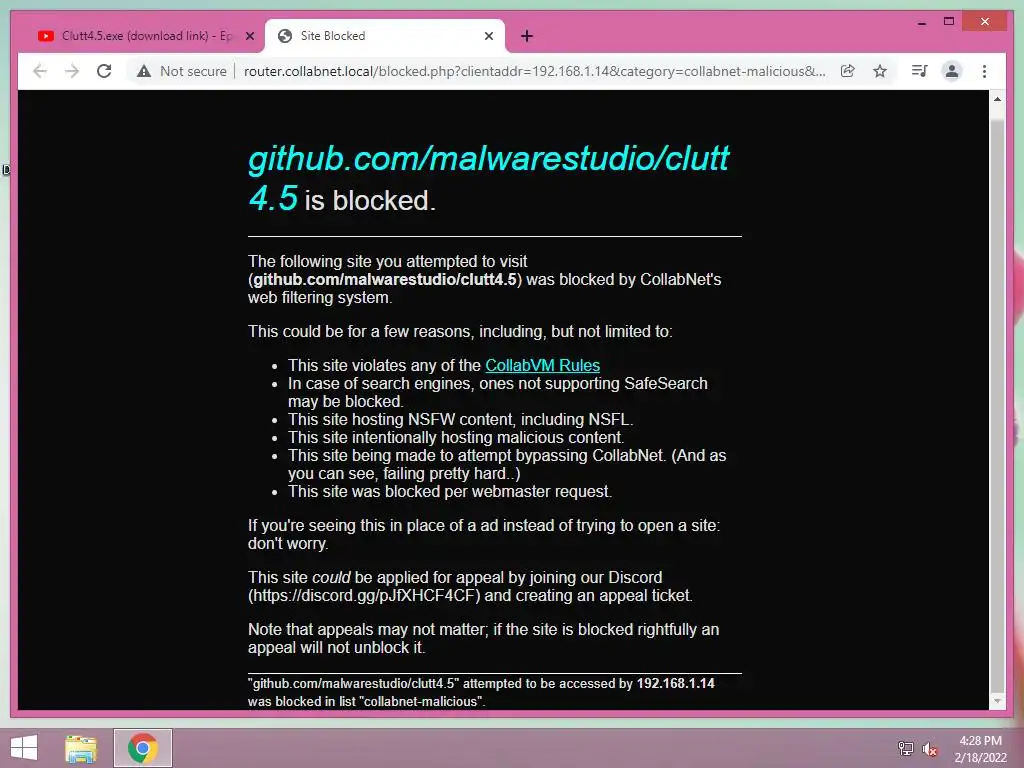Go back to the previous page
1024x768 pixels.
[x=40, y=71]
